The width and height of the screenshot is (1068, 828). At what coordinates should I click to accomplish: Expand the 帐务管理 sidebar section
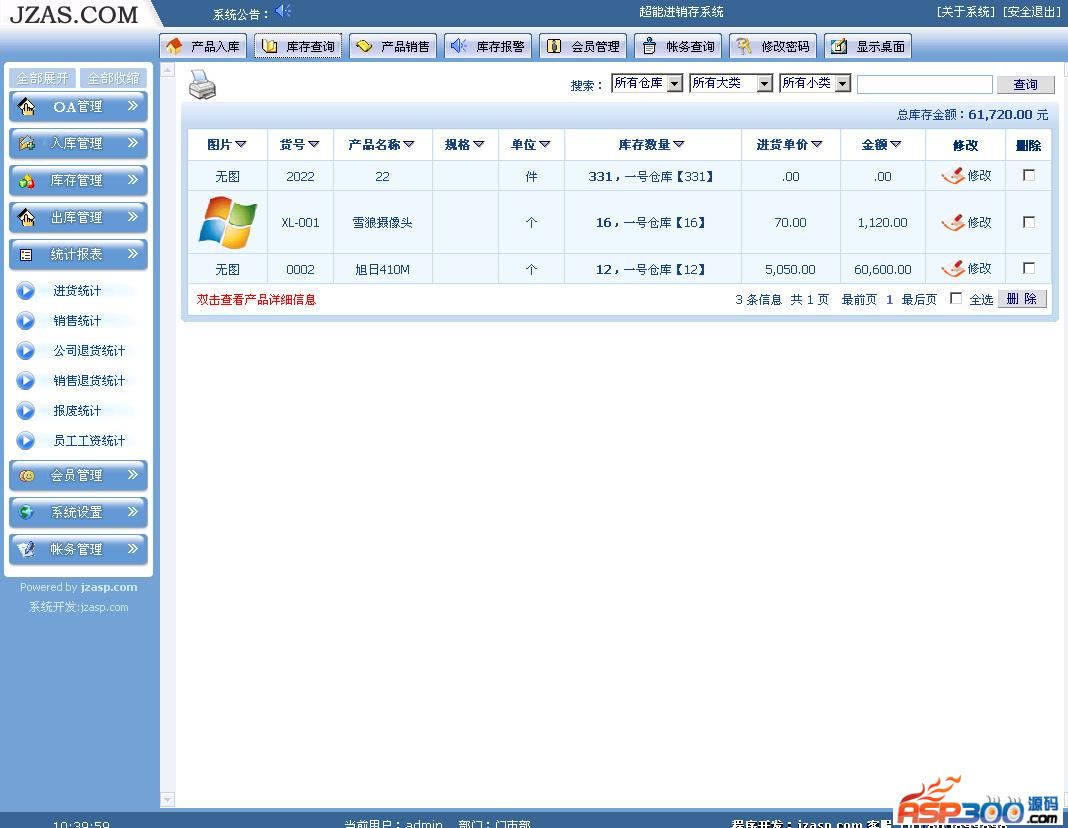(78, 549)
